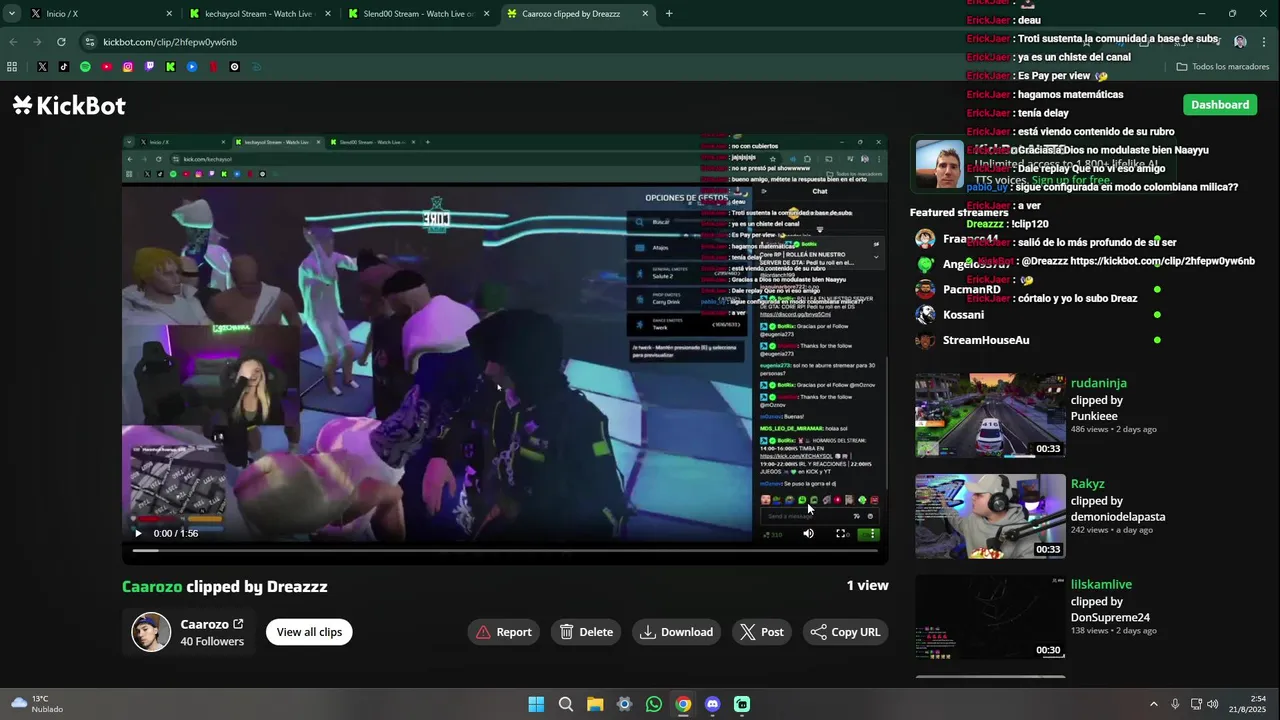Open Windows Start menu
Viewport: 1280px width, 720px height.
[536, 704]
